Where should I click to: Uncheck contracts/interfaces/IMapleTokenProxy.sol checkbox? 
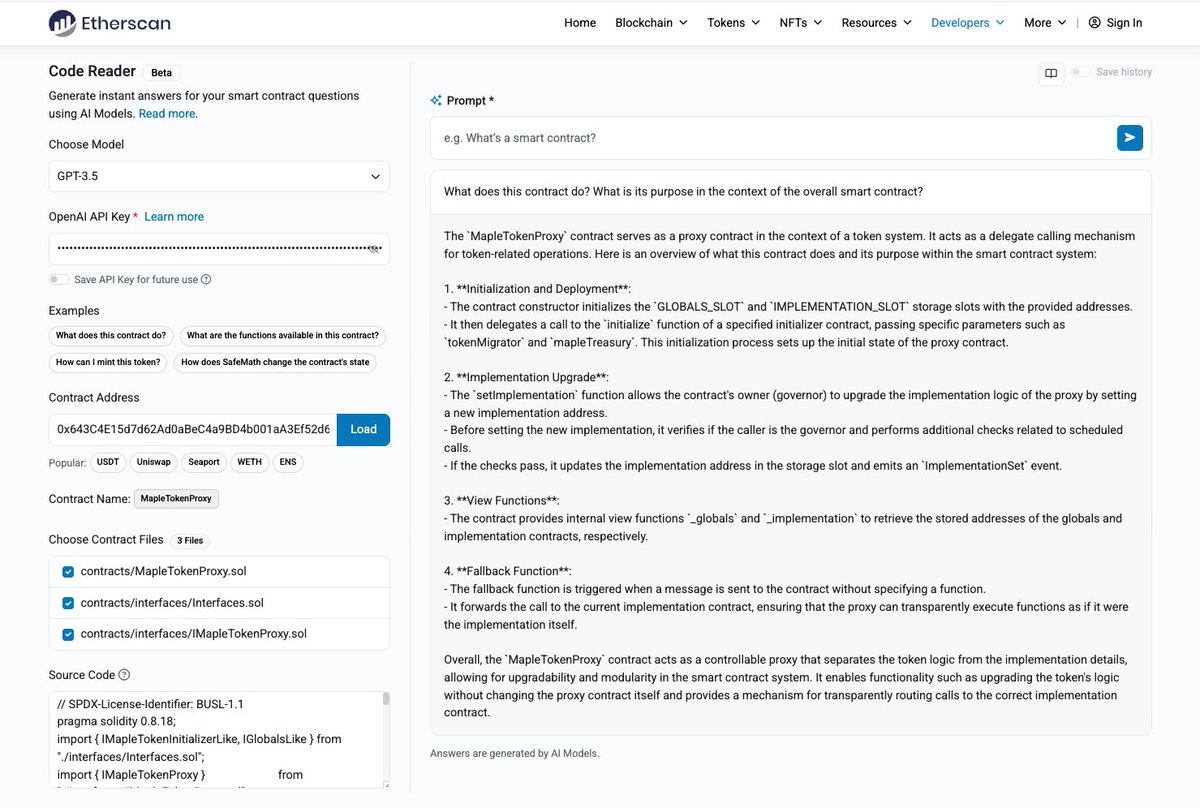pyautogui.click(x=68, y=634)
